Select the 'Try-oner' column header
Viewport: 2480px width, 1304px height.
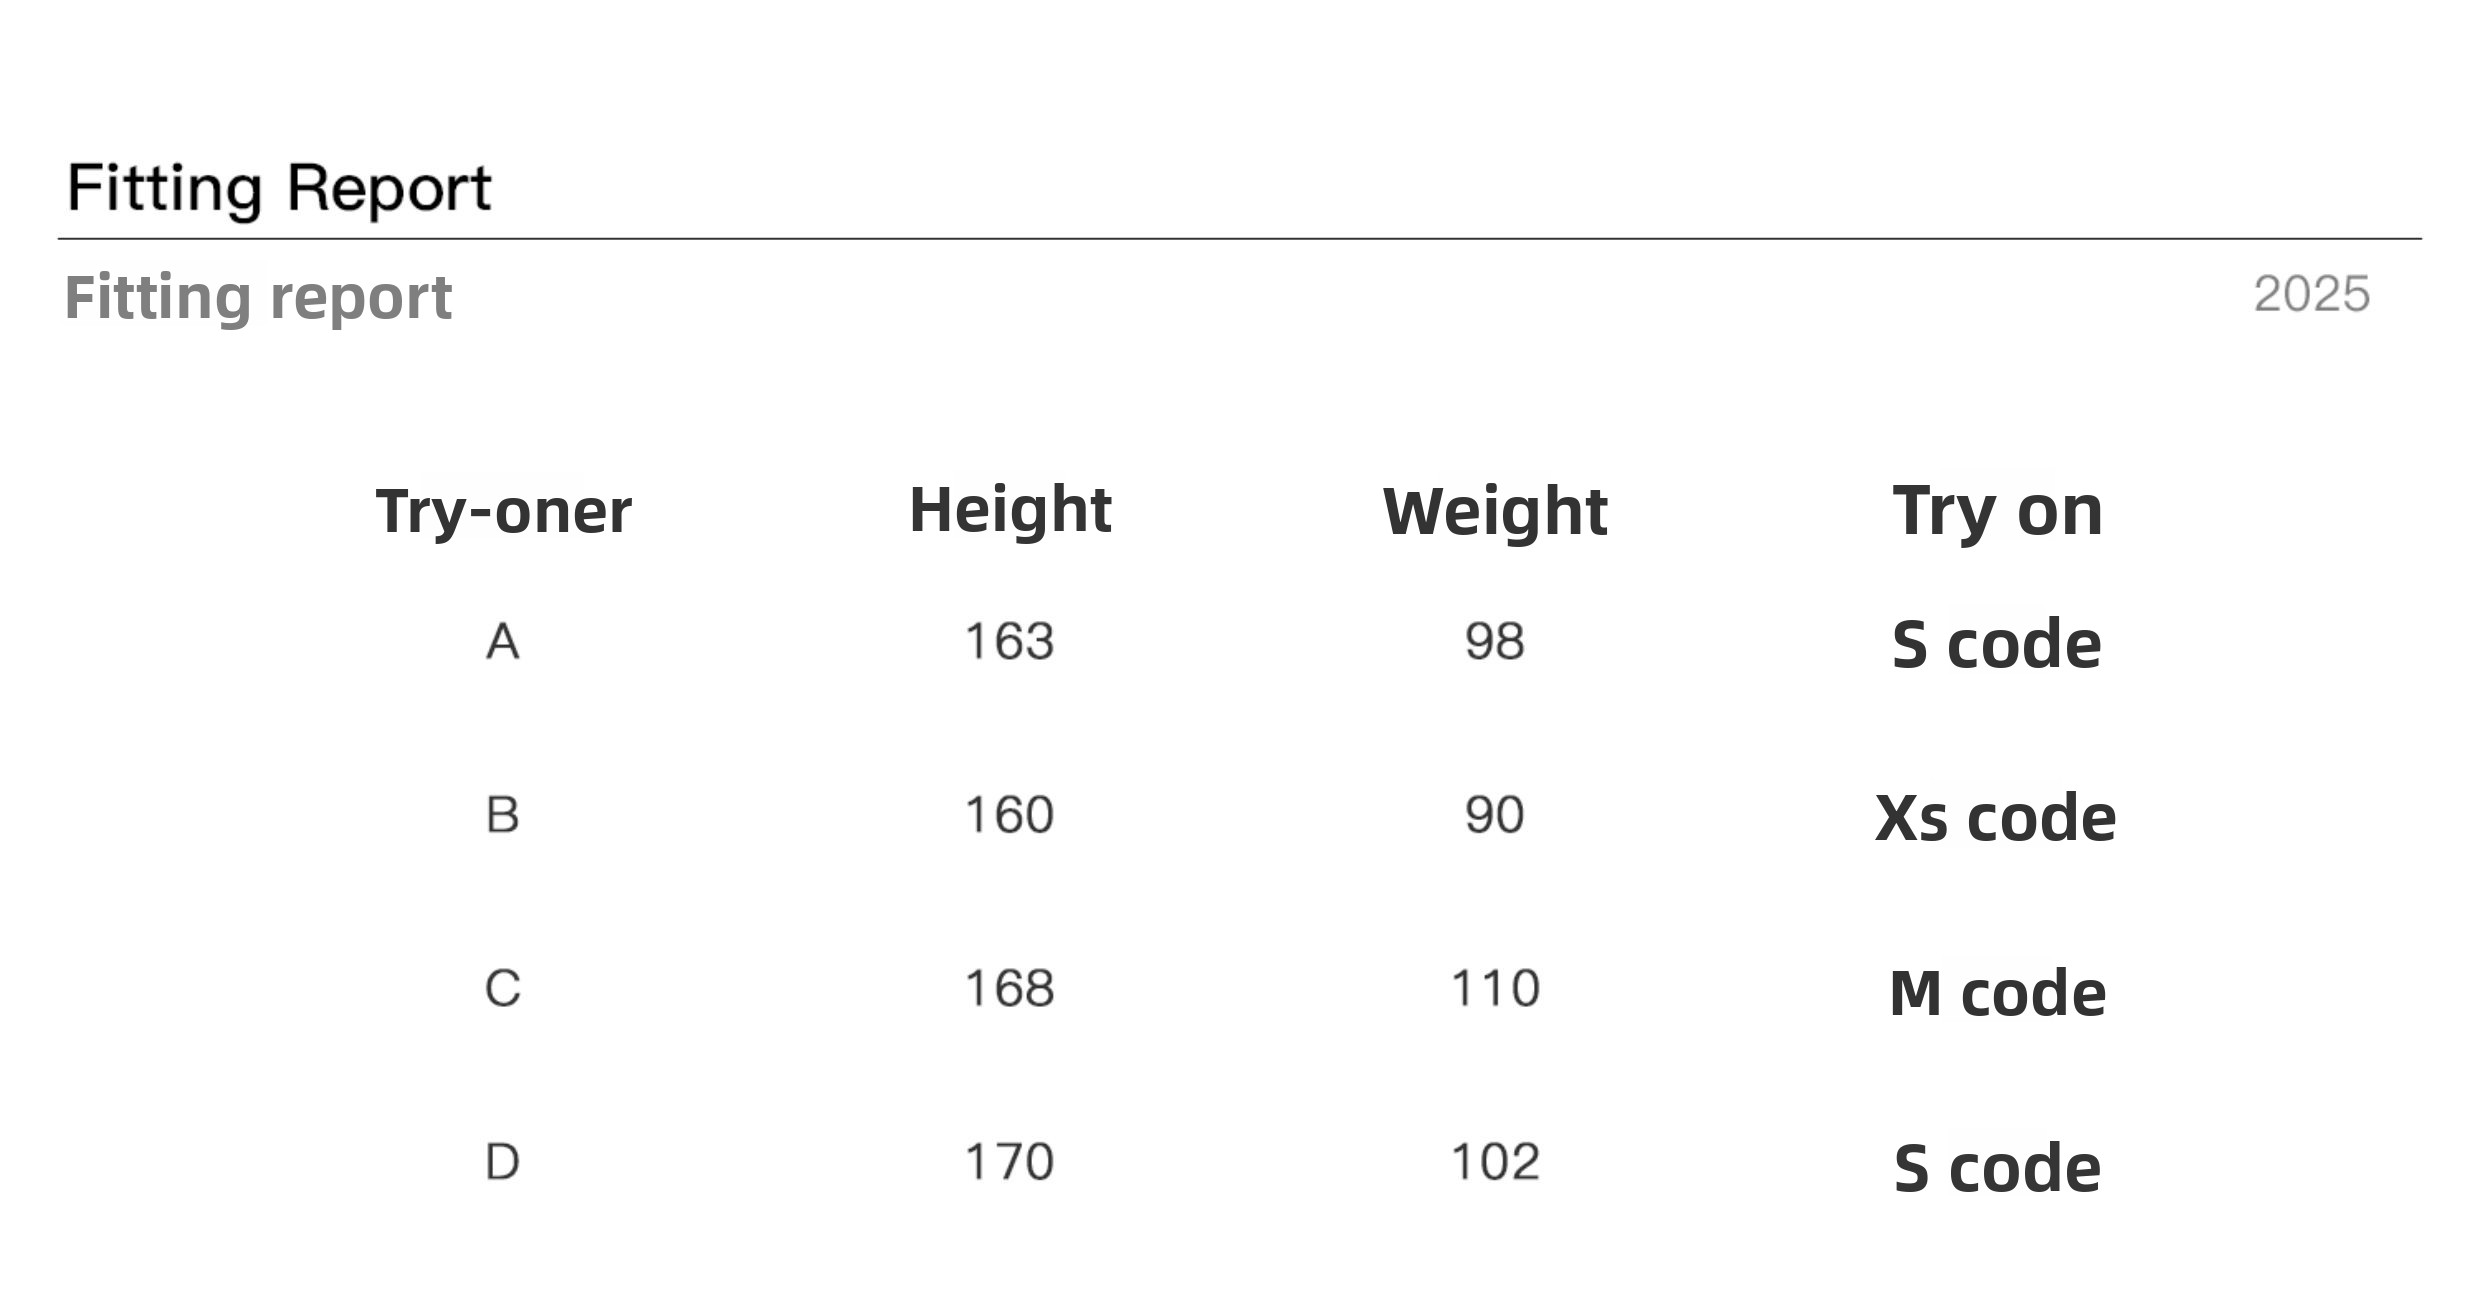(x=503, y=511)
